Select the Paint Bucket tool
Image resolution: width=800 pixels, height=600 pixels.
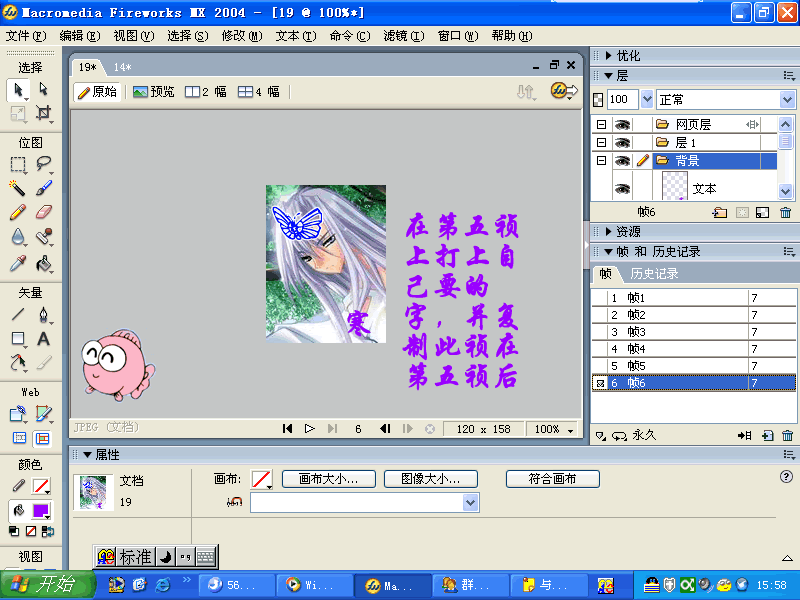click(43, 263)
